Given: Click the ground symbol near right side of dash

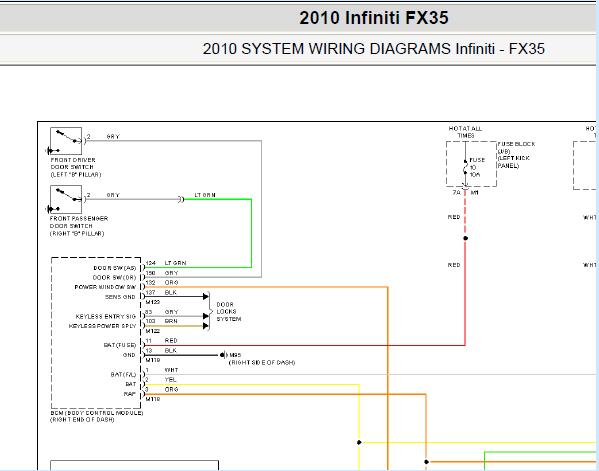Looking at the screenshot, I should tap(223, 355).
